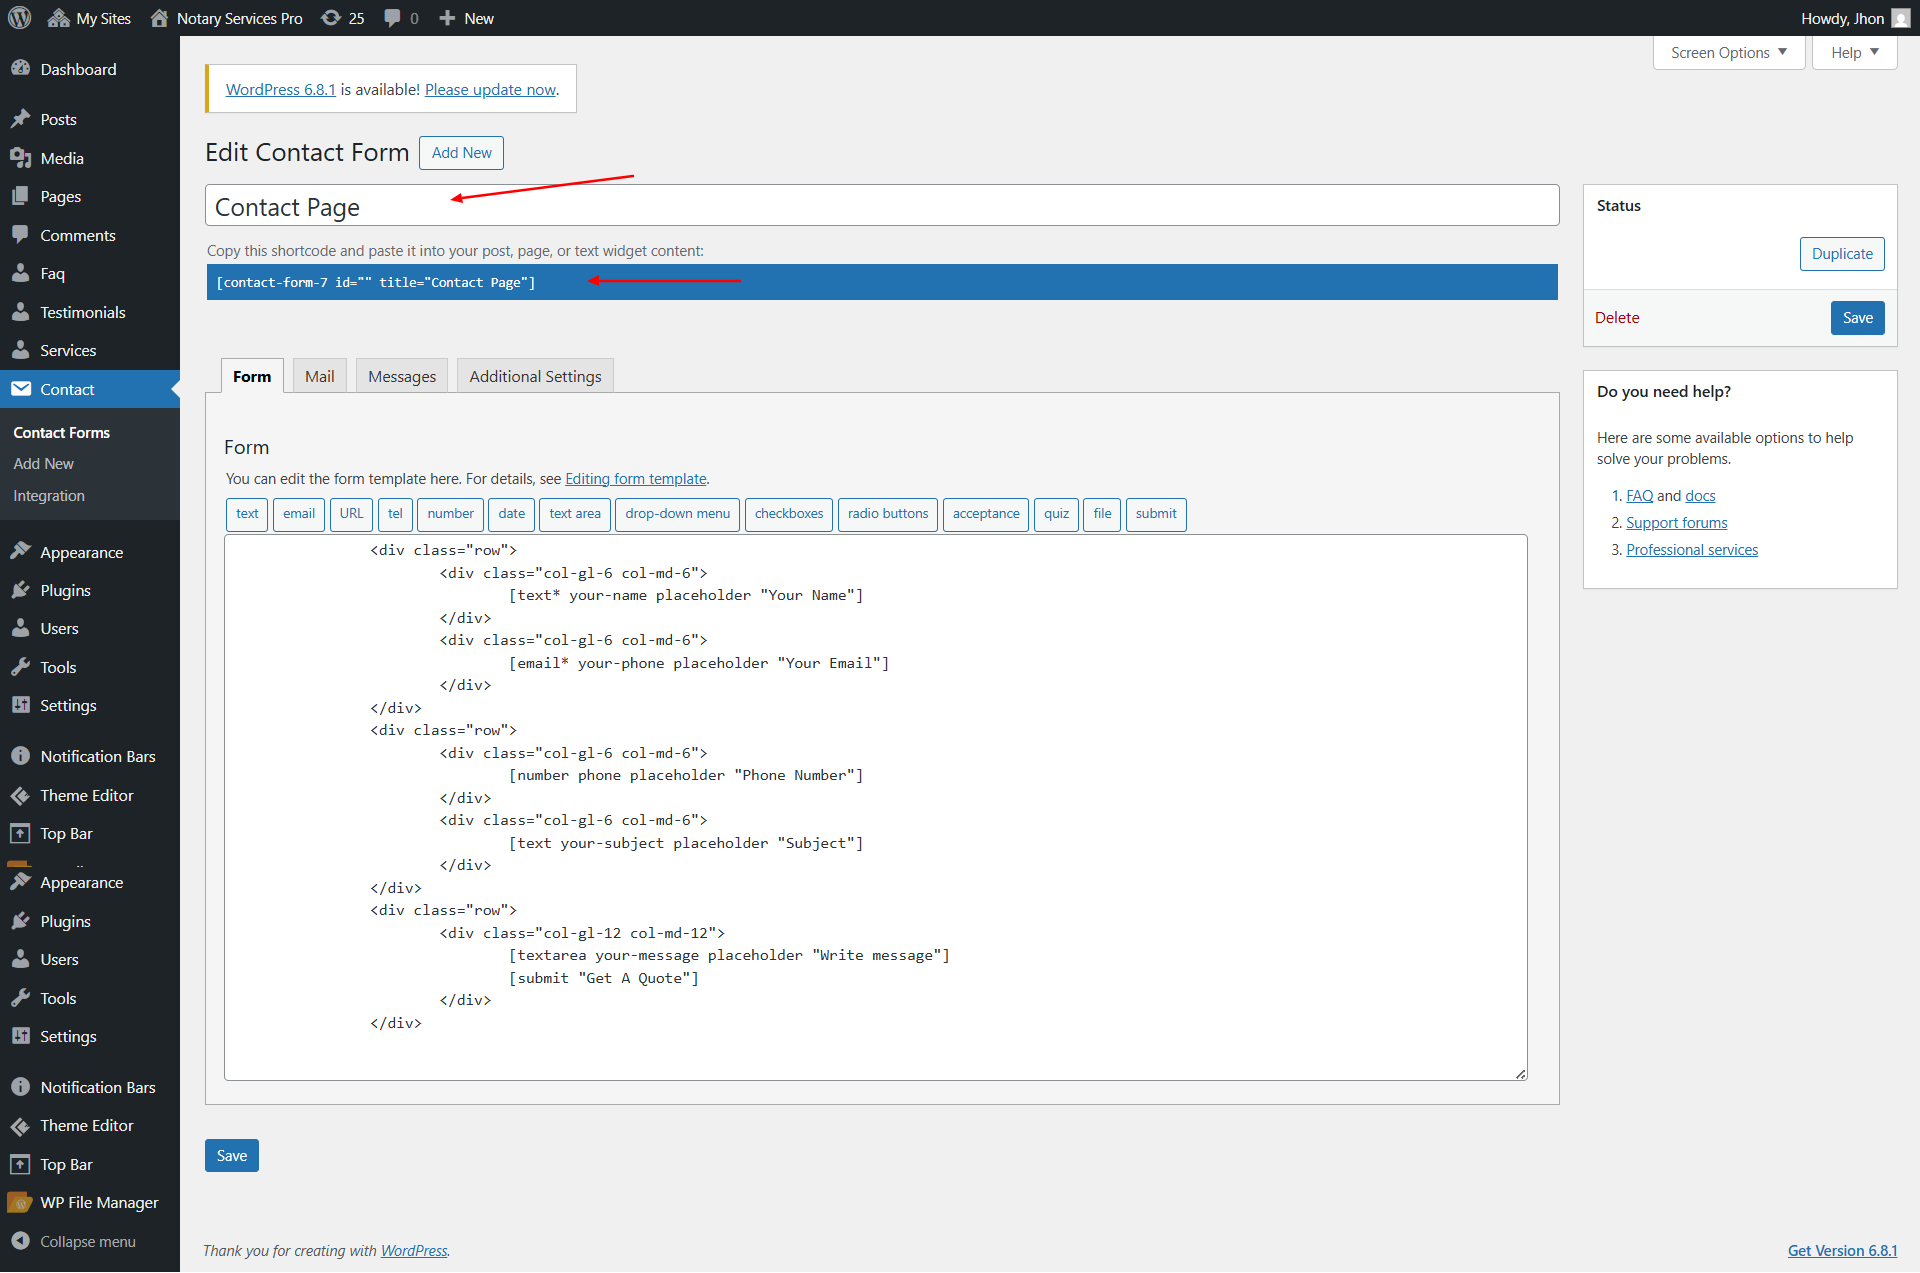Click the first Users icon in sidebar

[20, 628]
